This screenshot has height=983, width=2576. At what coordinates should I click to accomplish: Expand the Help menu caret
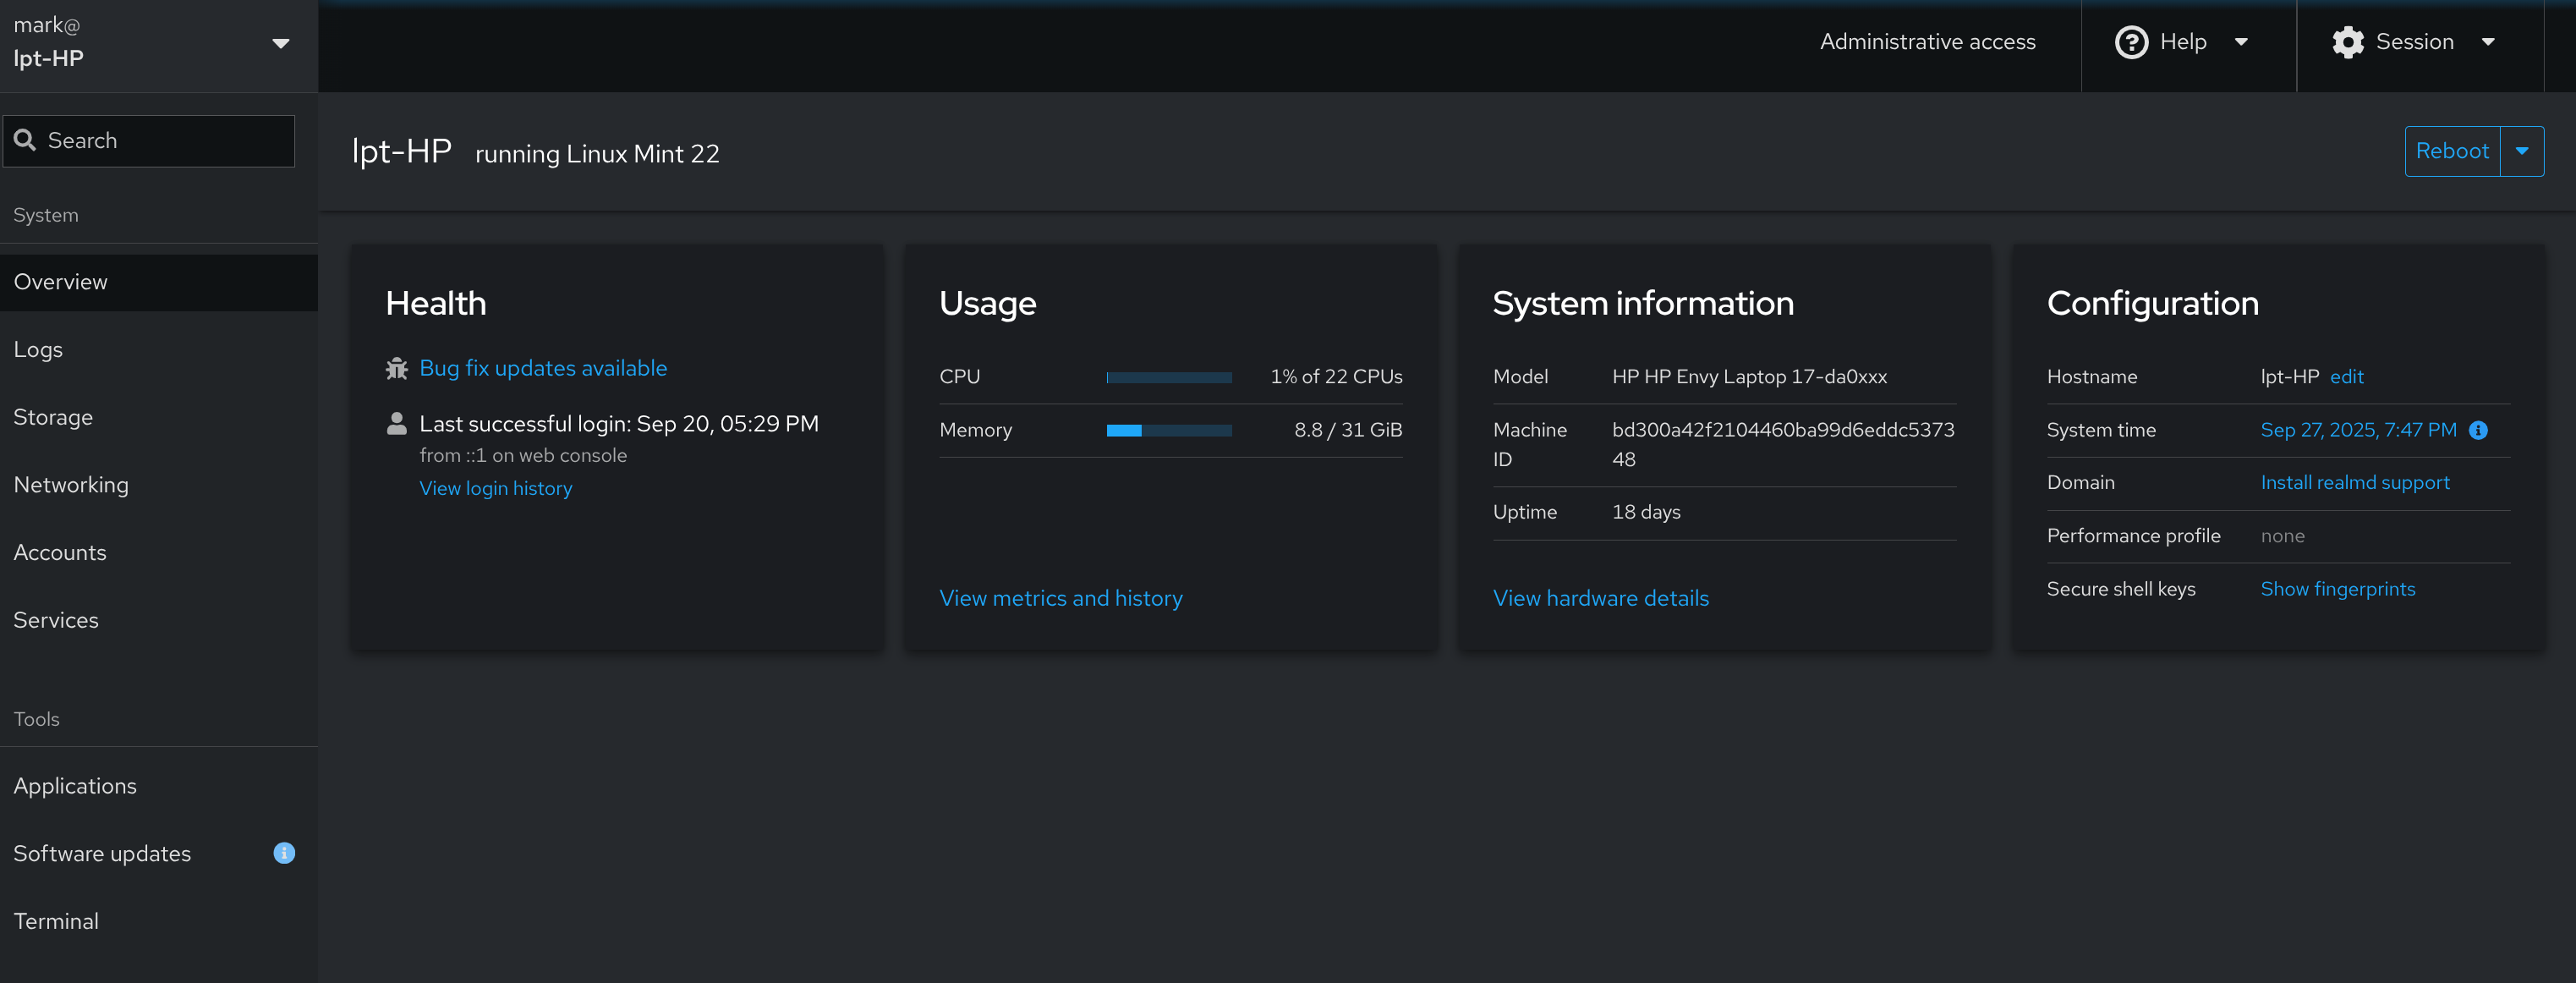(x=2241, y=42)
